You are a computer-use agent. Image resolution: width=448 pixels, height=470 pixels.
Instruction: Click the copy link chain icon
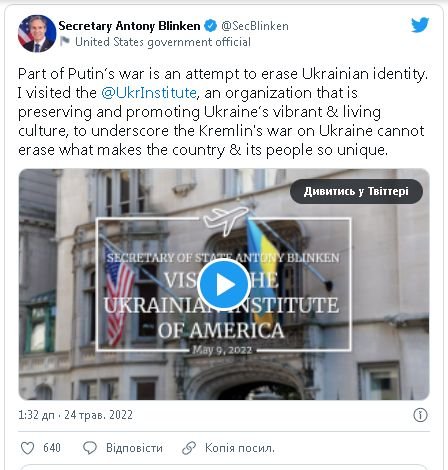coord(189,448)
